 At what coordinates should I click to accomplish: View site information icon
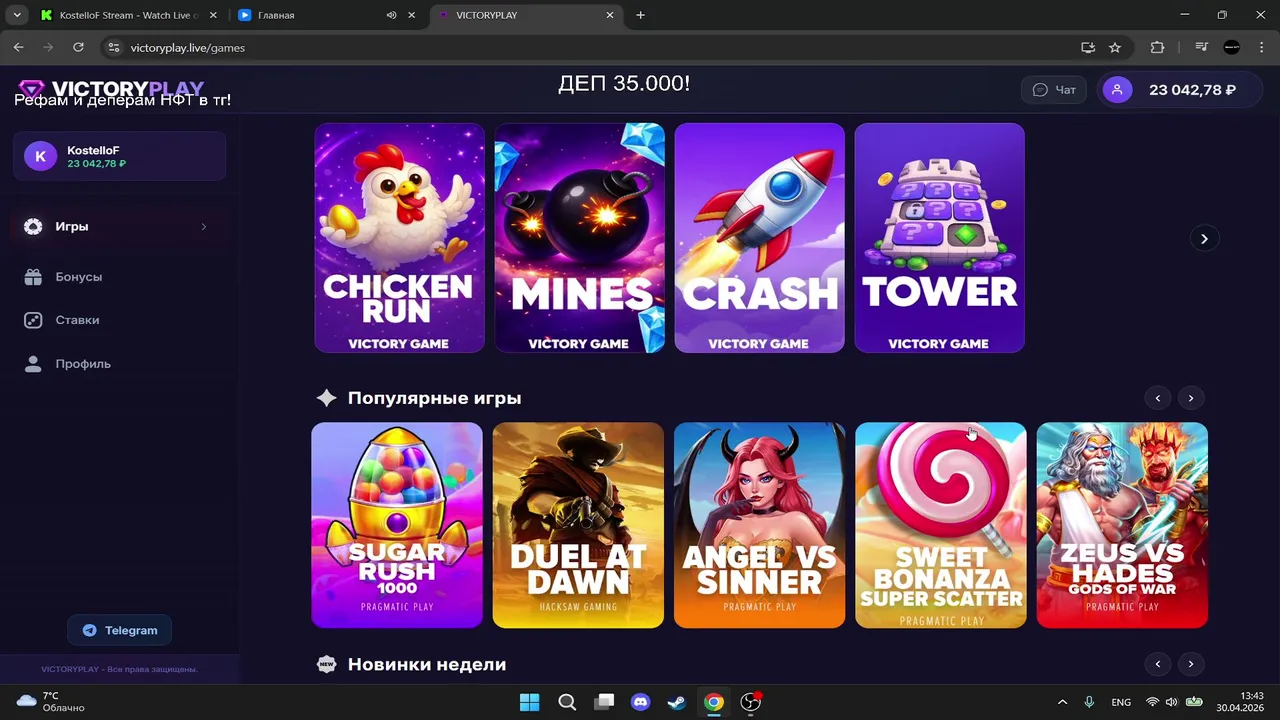pyautogui.click(x=113, y=47)
